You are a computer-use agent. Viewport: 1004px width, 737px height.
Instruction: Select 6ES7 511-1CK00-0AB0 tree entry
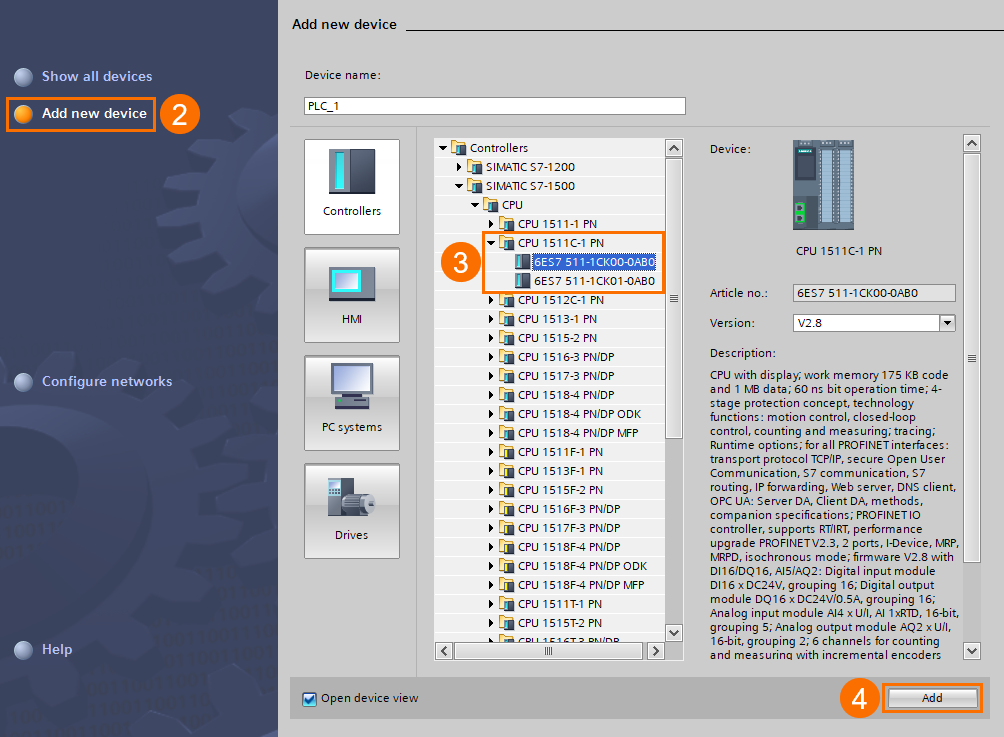(594, 262)
